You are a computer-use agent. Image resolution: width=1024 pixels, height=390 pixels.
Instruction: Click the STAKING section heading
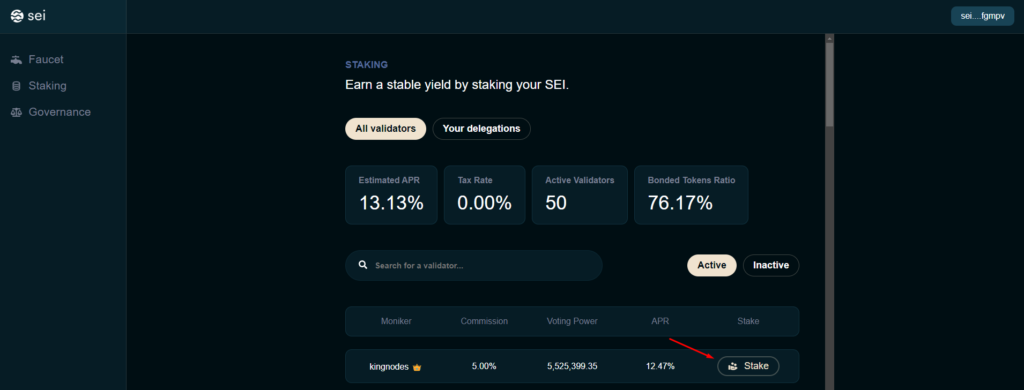[x=366, y=65]
